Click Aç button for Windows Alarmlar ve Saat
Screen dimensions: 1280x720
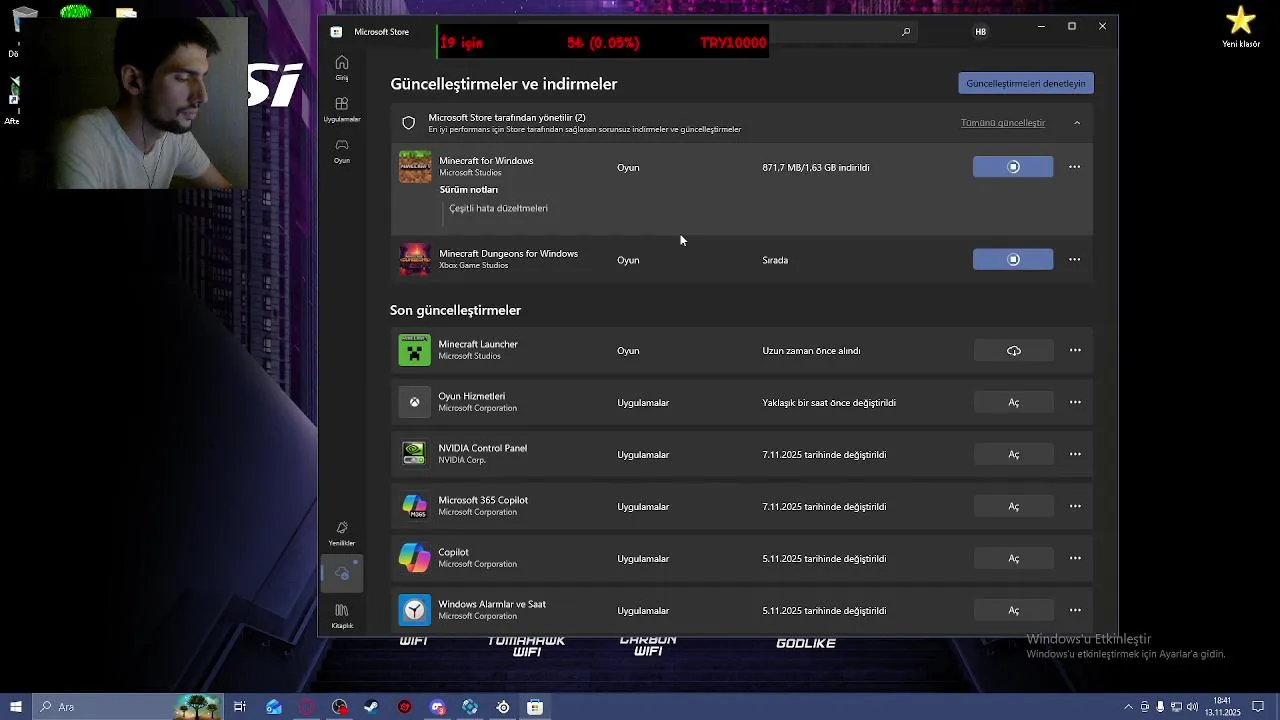coord(1014,611)
